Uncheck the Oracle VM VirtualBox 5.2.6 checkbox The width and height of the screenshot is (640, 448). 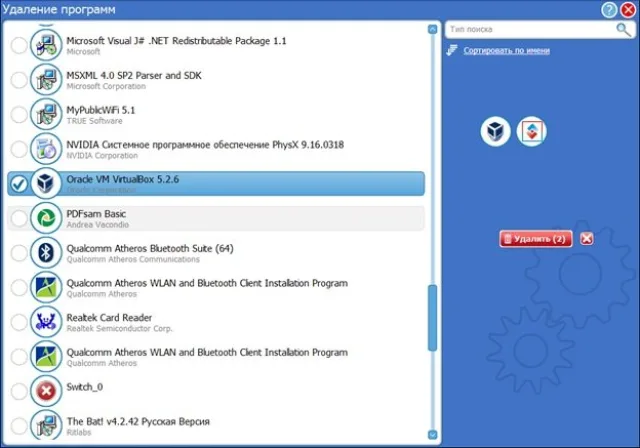tap(19, 184)
